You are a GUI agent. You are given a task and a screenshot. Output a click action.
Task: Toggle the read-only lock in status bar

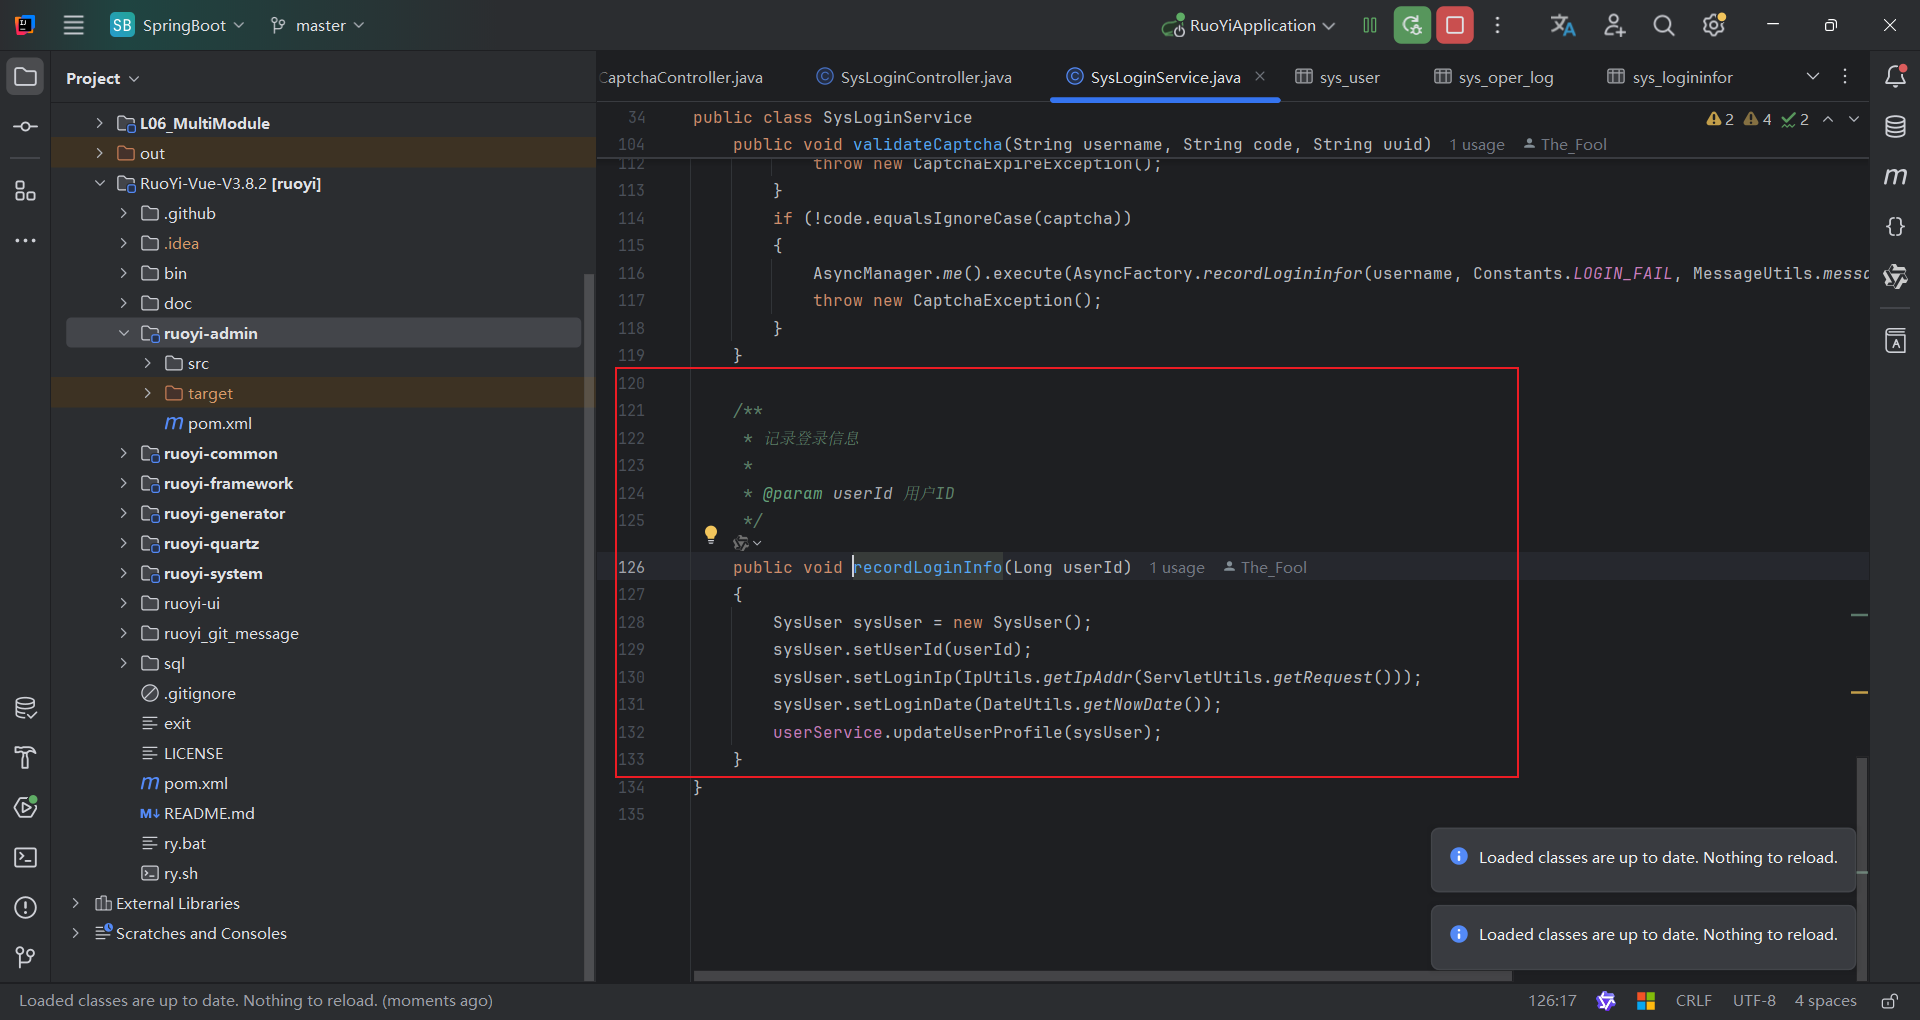(1890, 1001)
